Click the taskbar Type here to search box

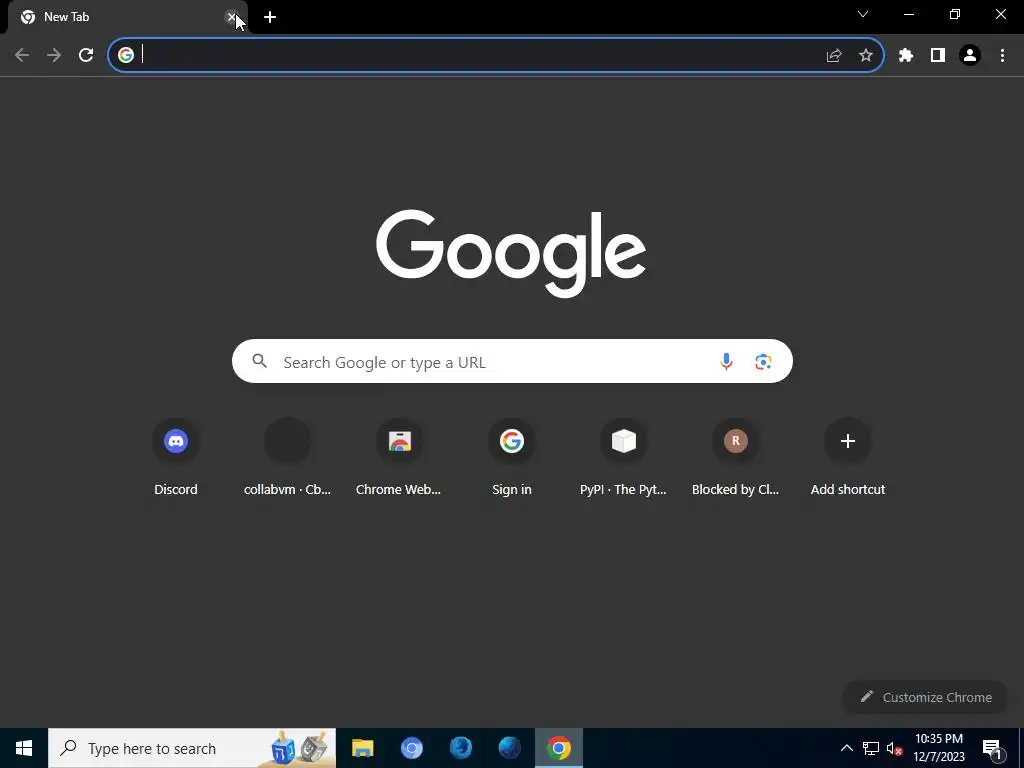pyautogui.click(x=192, y=748)
